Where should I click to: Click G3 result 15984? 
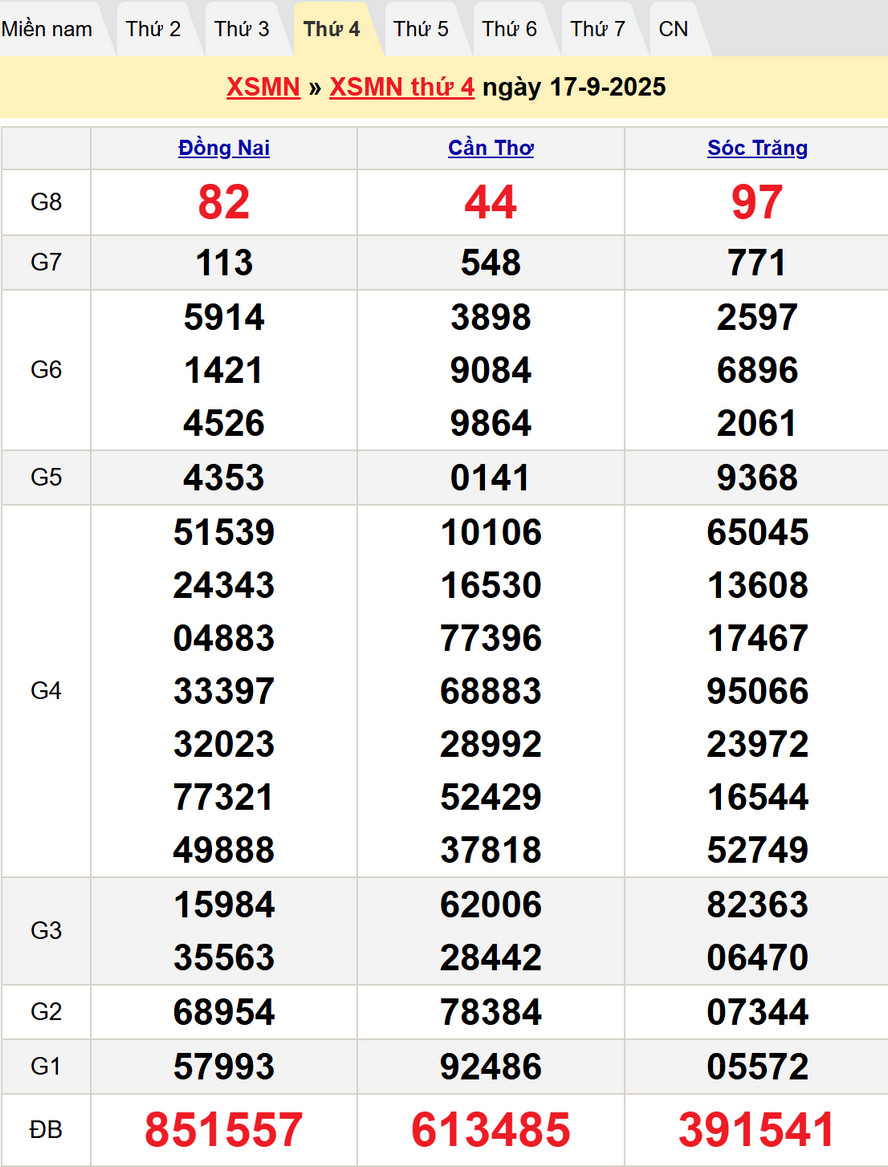(x=224, y=904)
